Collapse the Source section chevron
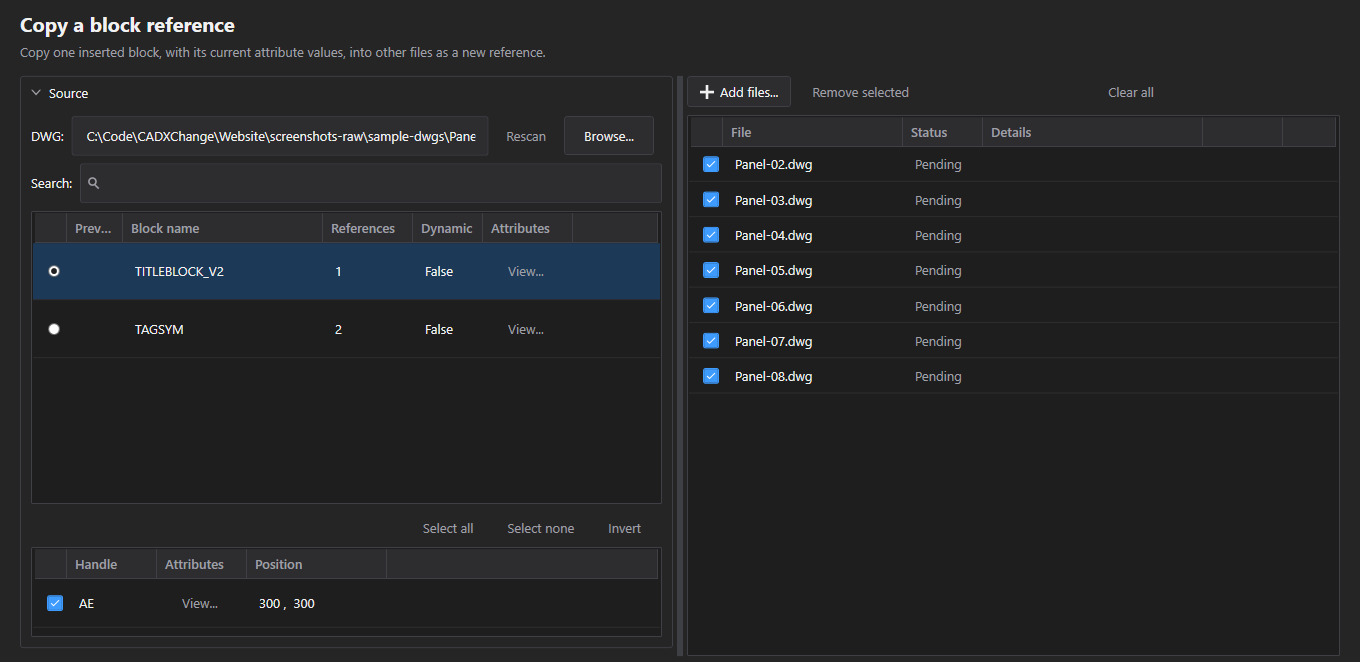This screenshot has width=1360, height=662. point(36,93)
